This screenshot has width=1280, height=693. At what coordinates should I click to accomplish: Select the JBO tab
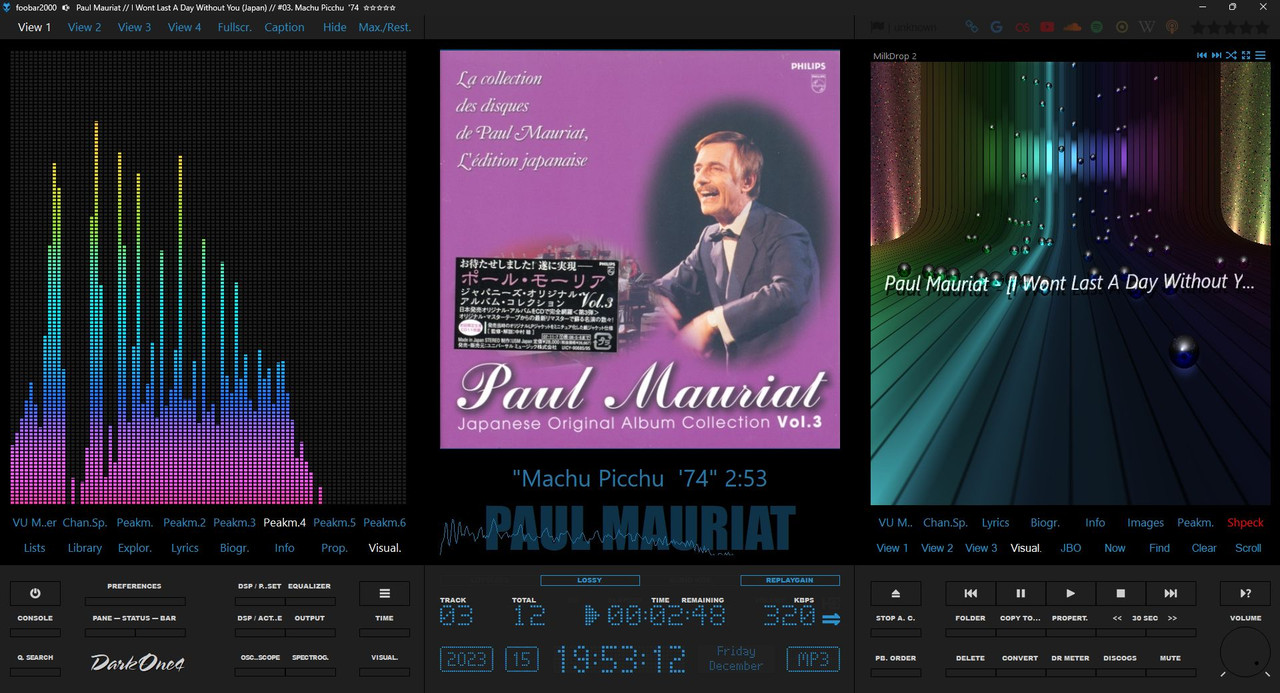pos(1070,548)
